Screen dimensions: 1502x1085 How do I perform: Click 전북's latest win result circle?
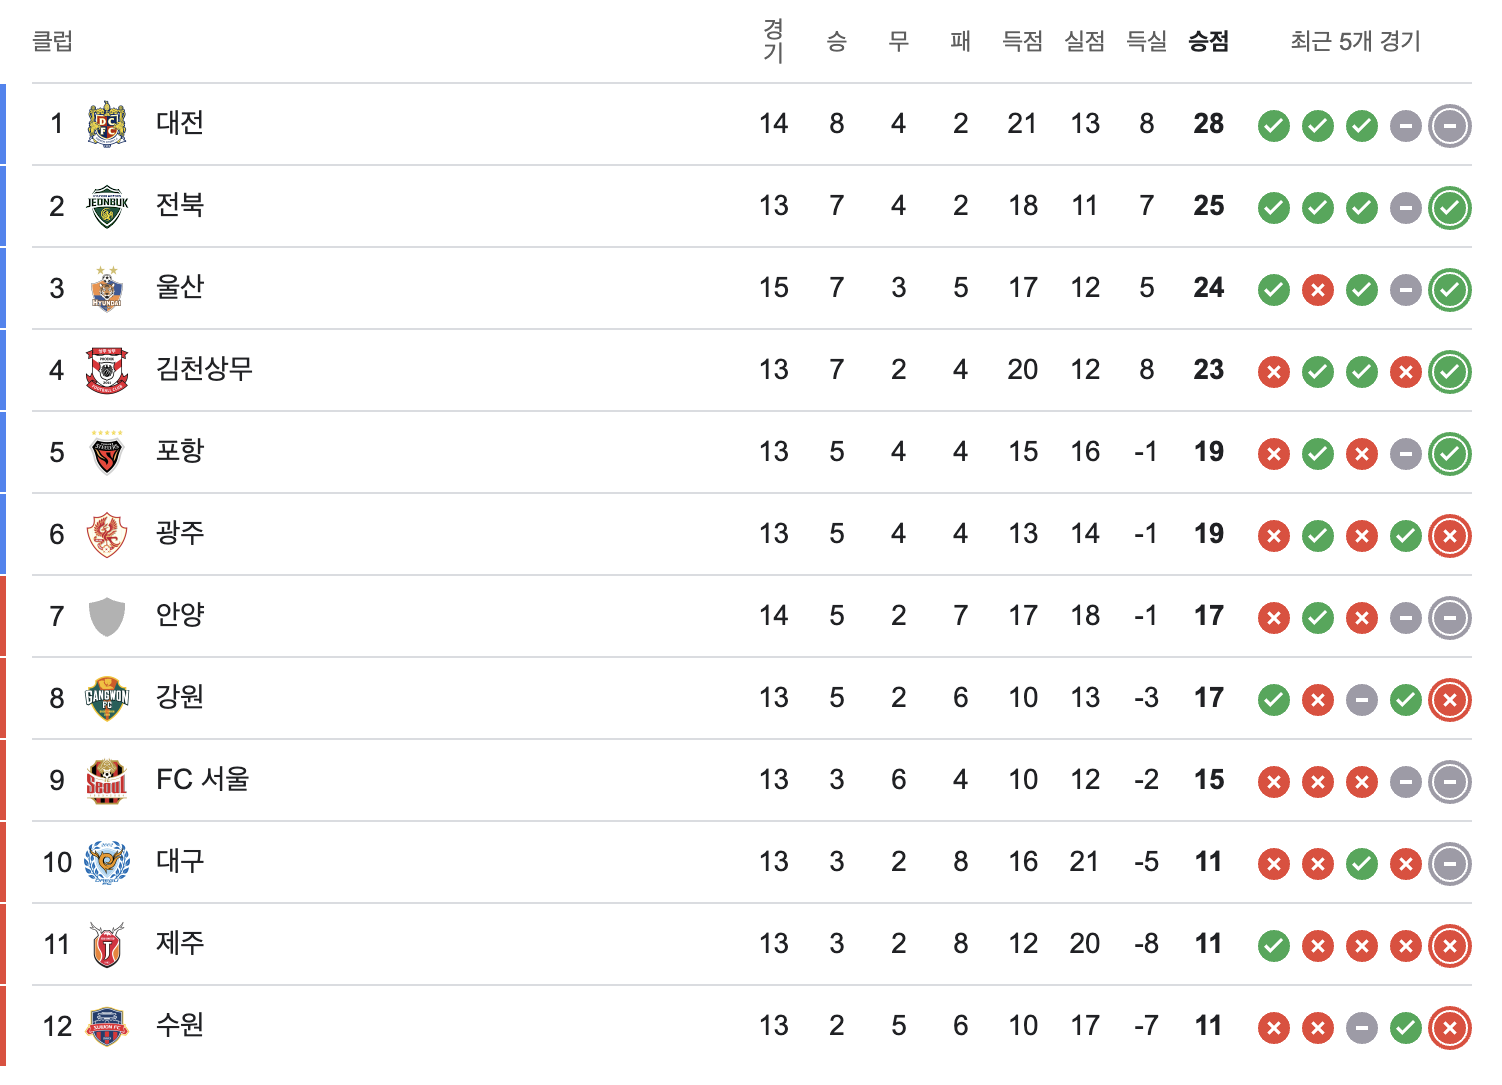tap(1450, 208)
